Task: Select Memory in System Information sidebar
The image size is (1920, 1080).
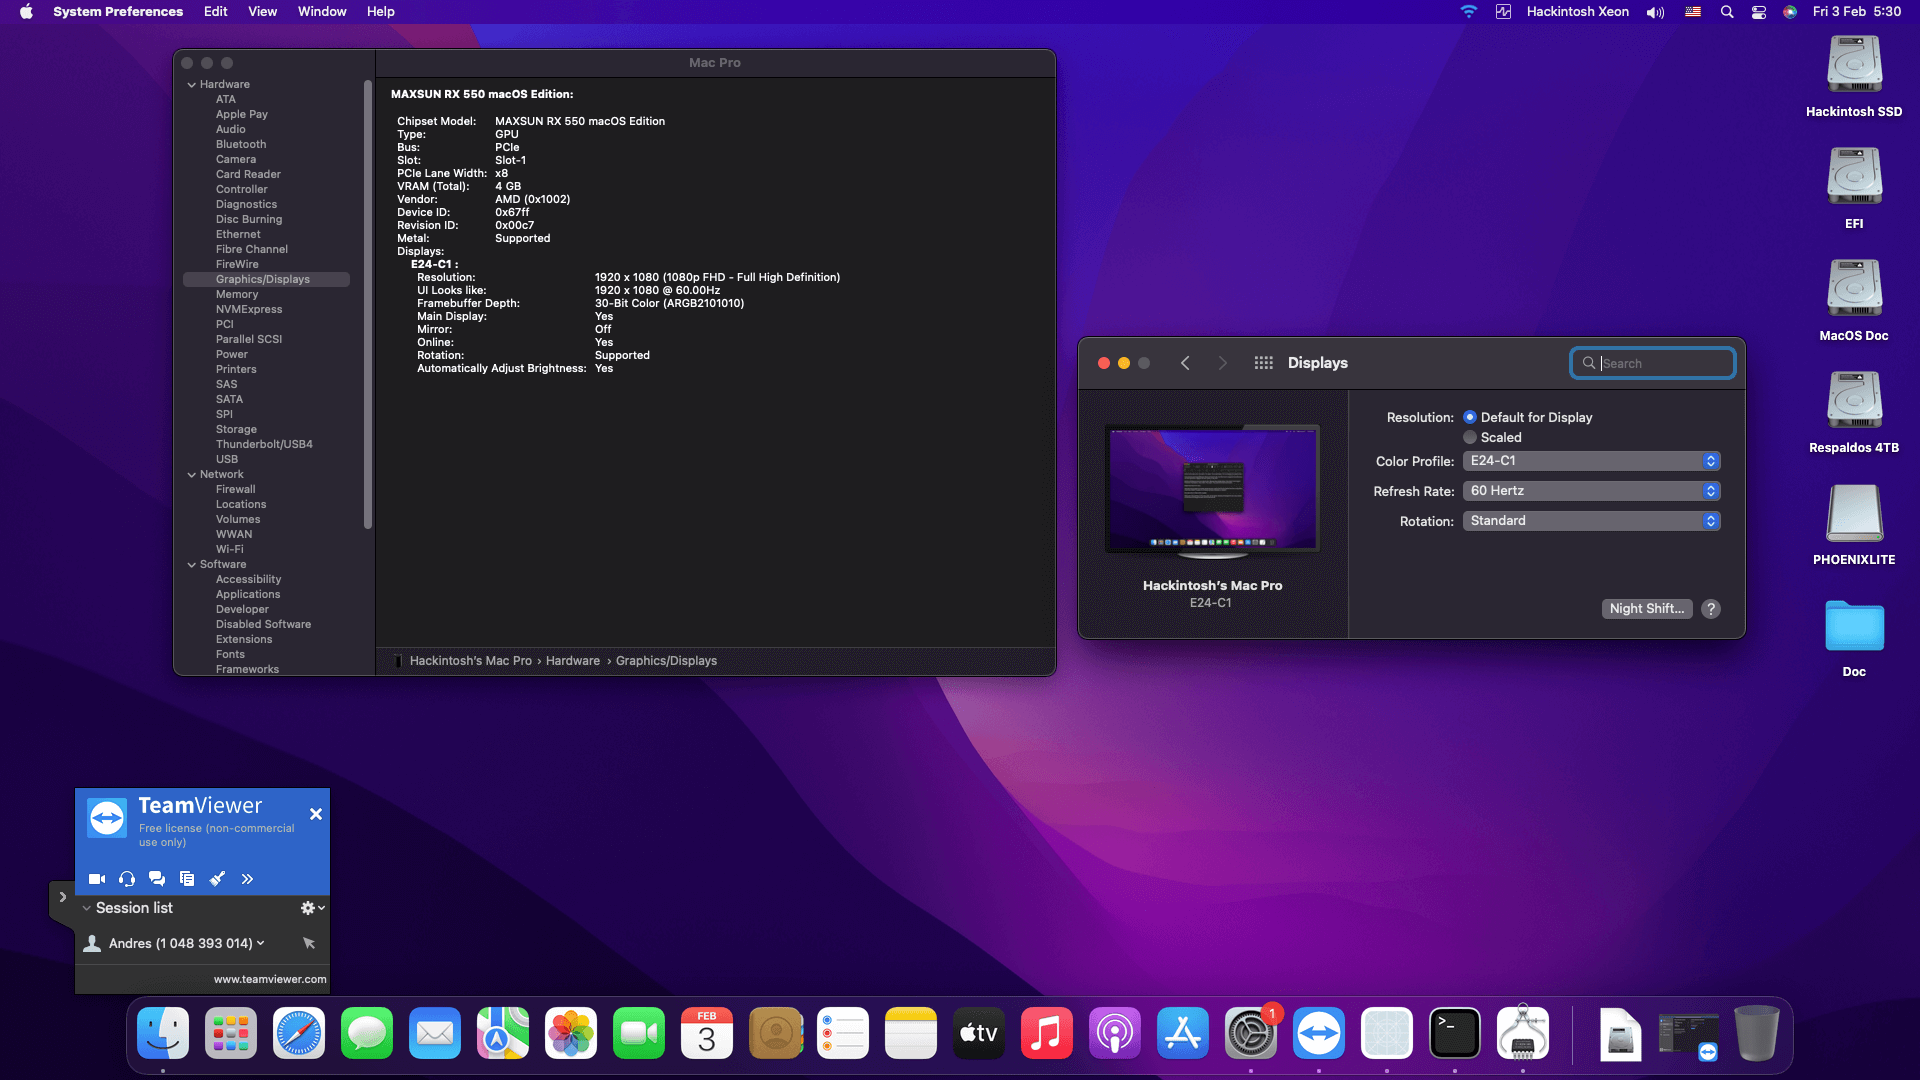Action: pyautogui.click(x=237, y=295)
